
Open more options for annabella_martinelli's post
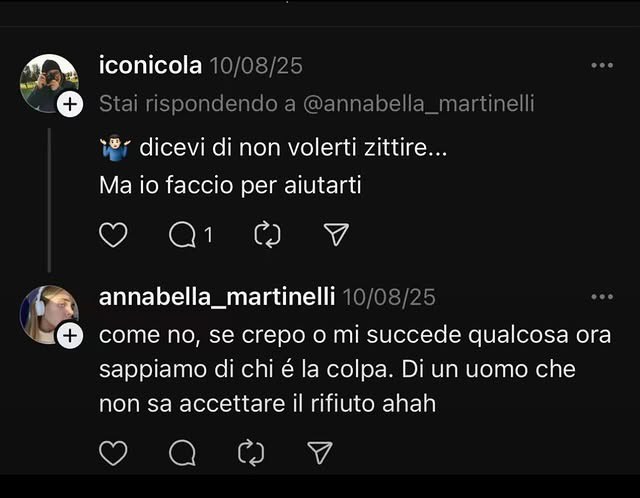pyautogui.click(x=602, y=297)
